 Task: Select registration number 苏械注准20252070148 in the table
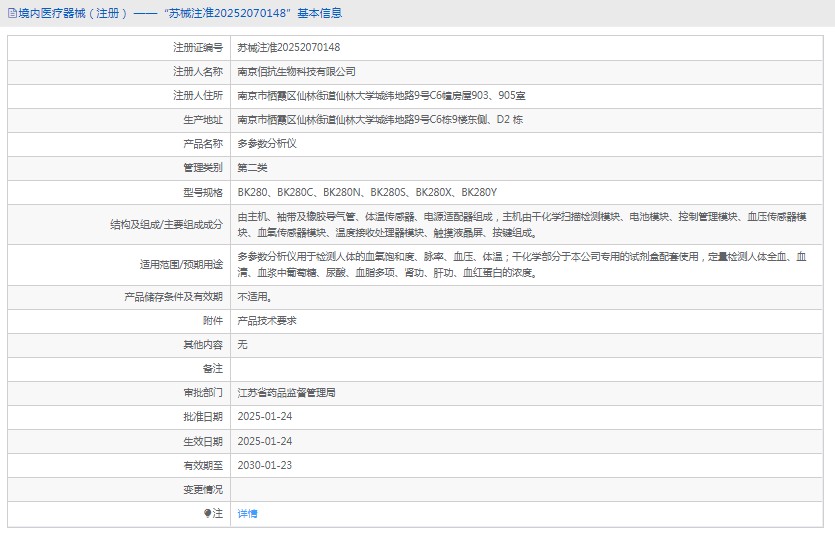[x=289, y=47]
